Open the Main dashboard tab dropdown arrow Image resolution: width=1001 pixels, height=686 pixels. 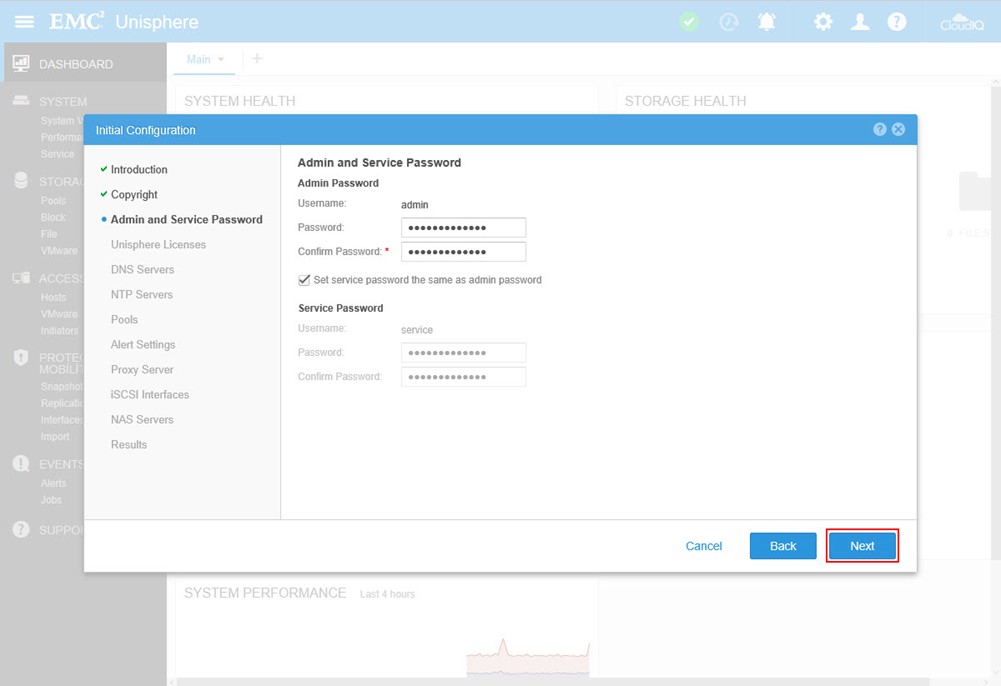pyautogui.click(x=221, y=59)
